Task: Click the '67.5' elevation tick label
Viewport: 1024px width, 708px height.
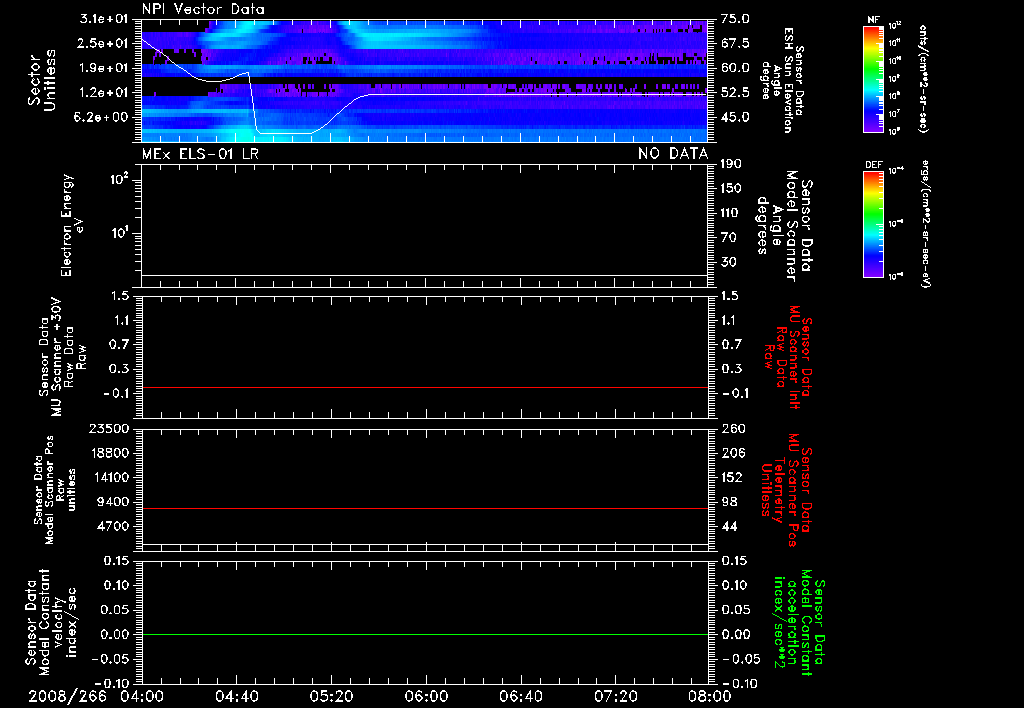Action: coord(735,43)
